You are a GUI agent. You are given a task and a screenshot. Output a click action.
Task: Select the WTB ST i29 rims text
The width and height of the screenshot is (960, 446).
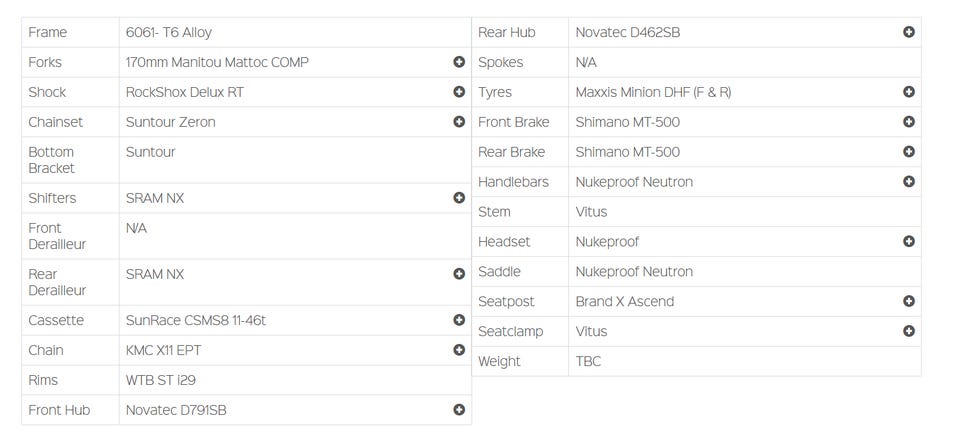click(162, 380)
